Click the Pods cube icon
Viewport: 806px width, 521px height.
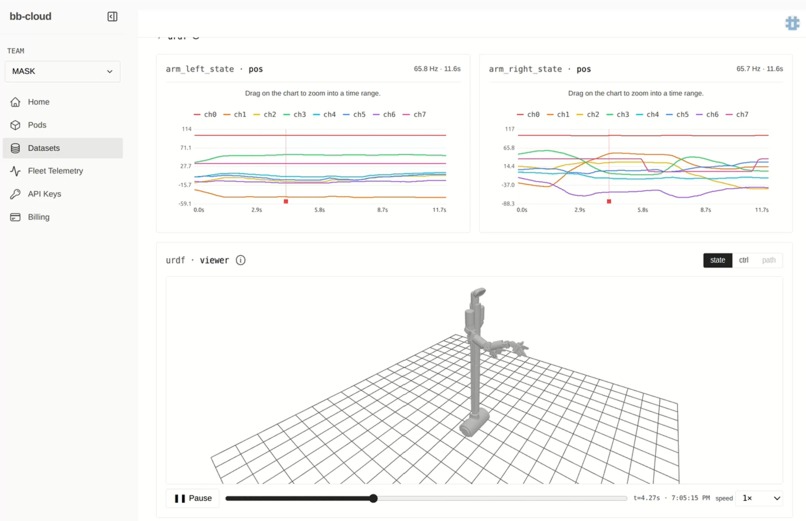click(15, 125)
